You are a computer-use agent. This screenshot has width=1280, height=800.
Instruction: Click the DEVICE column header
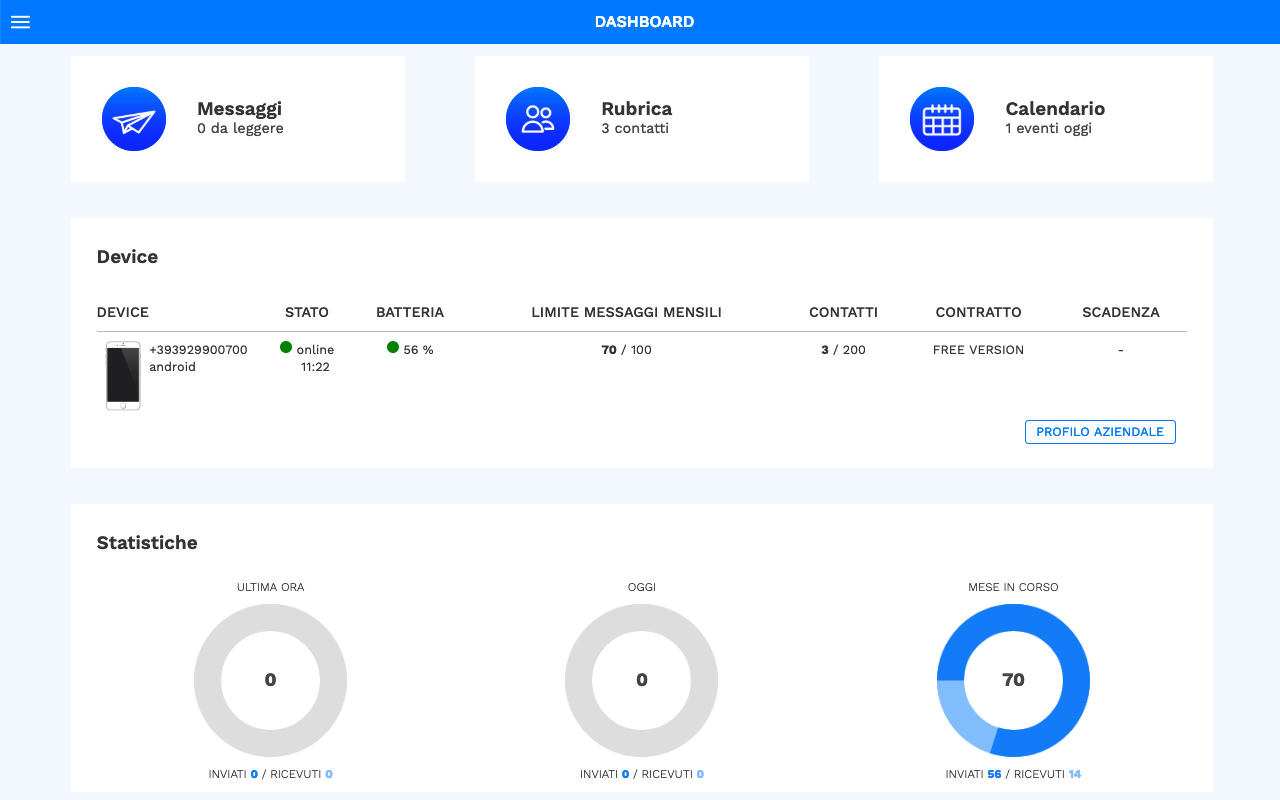(122, 312)
